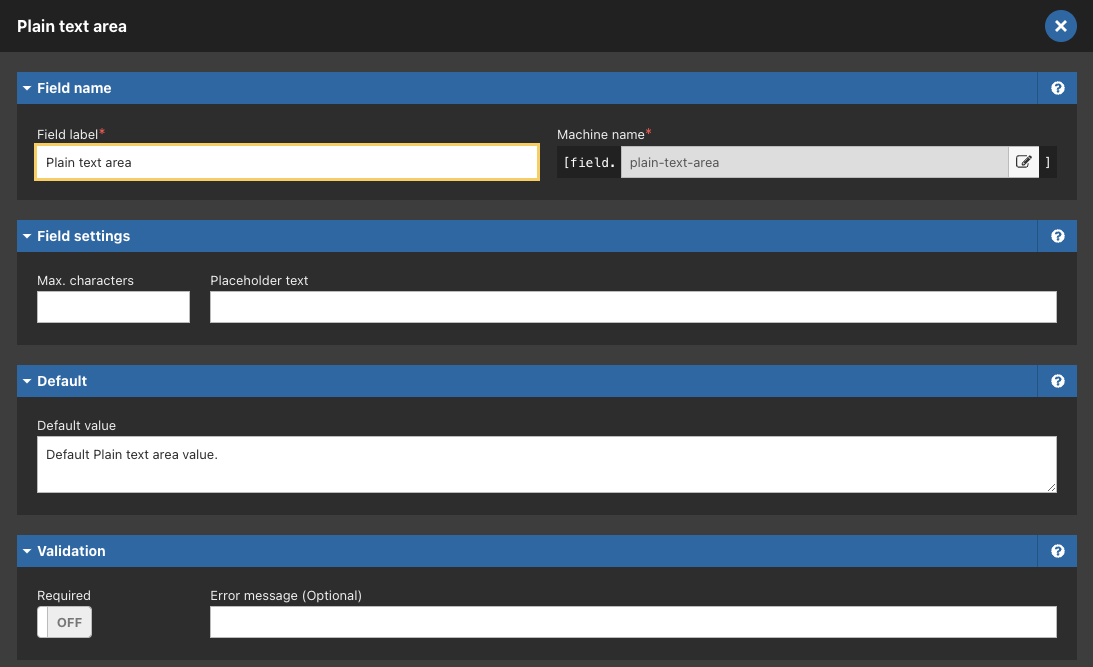Collapse the Field settings section

click(27, 236)
